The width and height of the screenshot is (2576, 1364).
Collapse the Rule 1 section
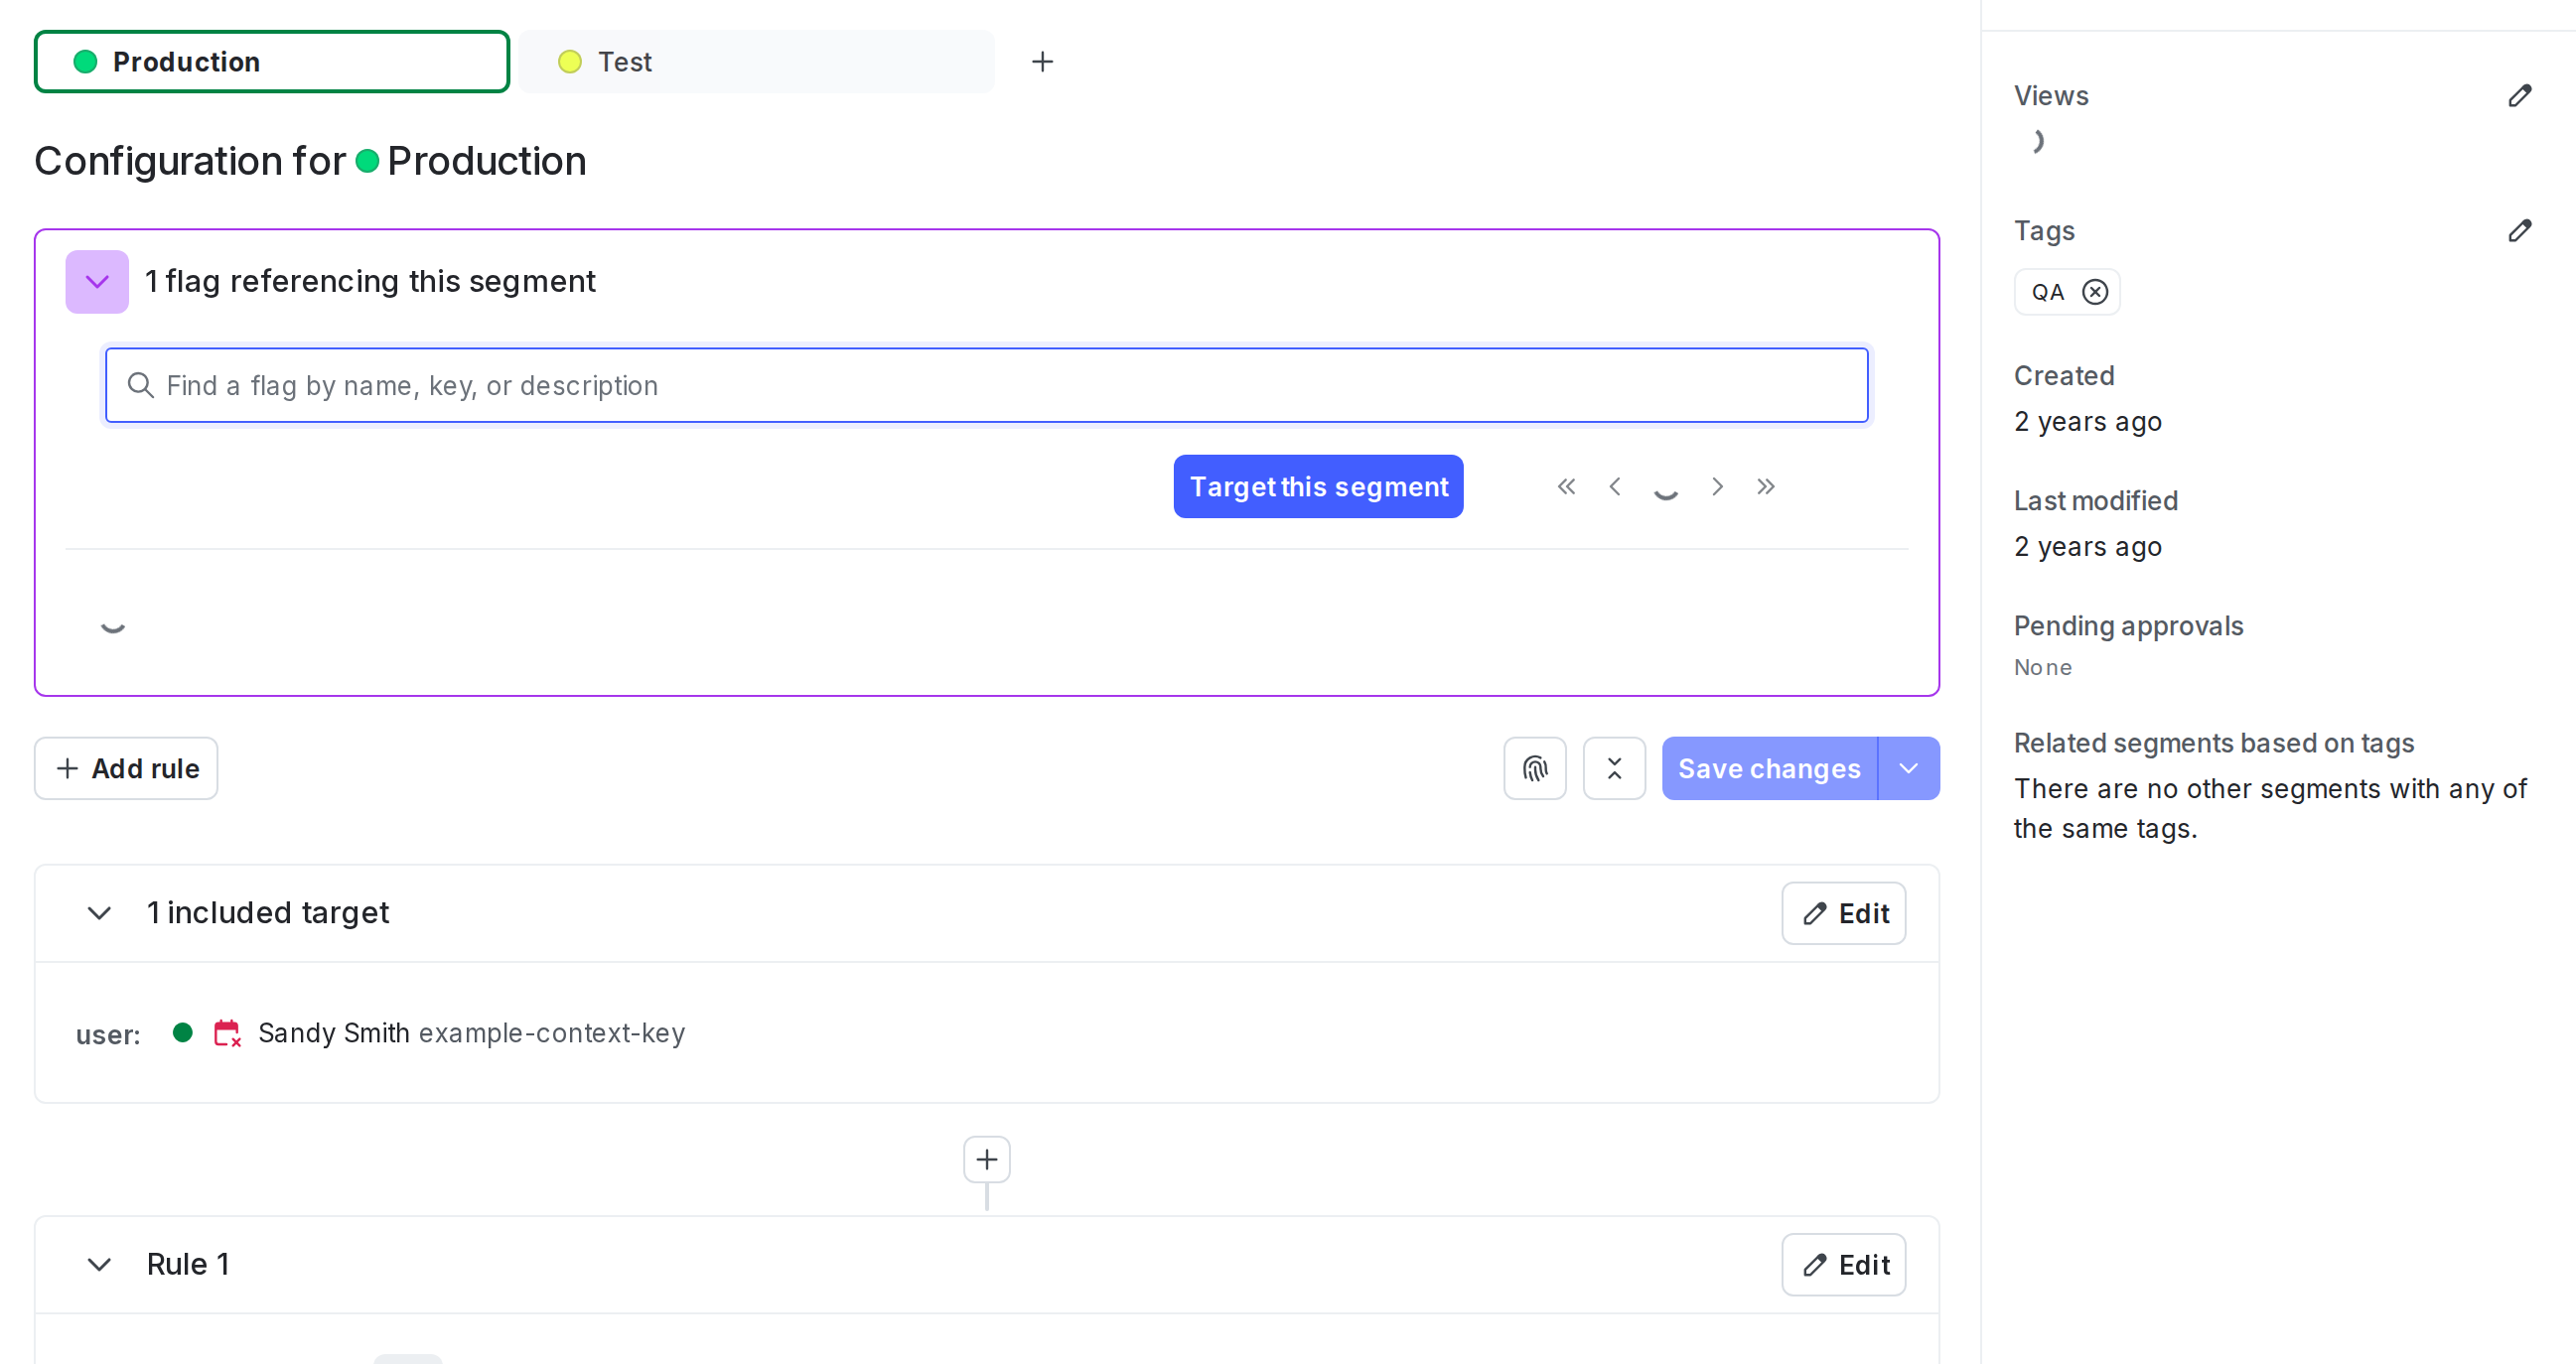pyautogui.click(x=99, y=1264)
